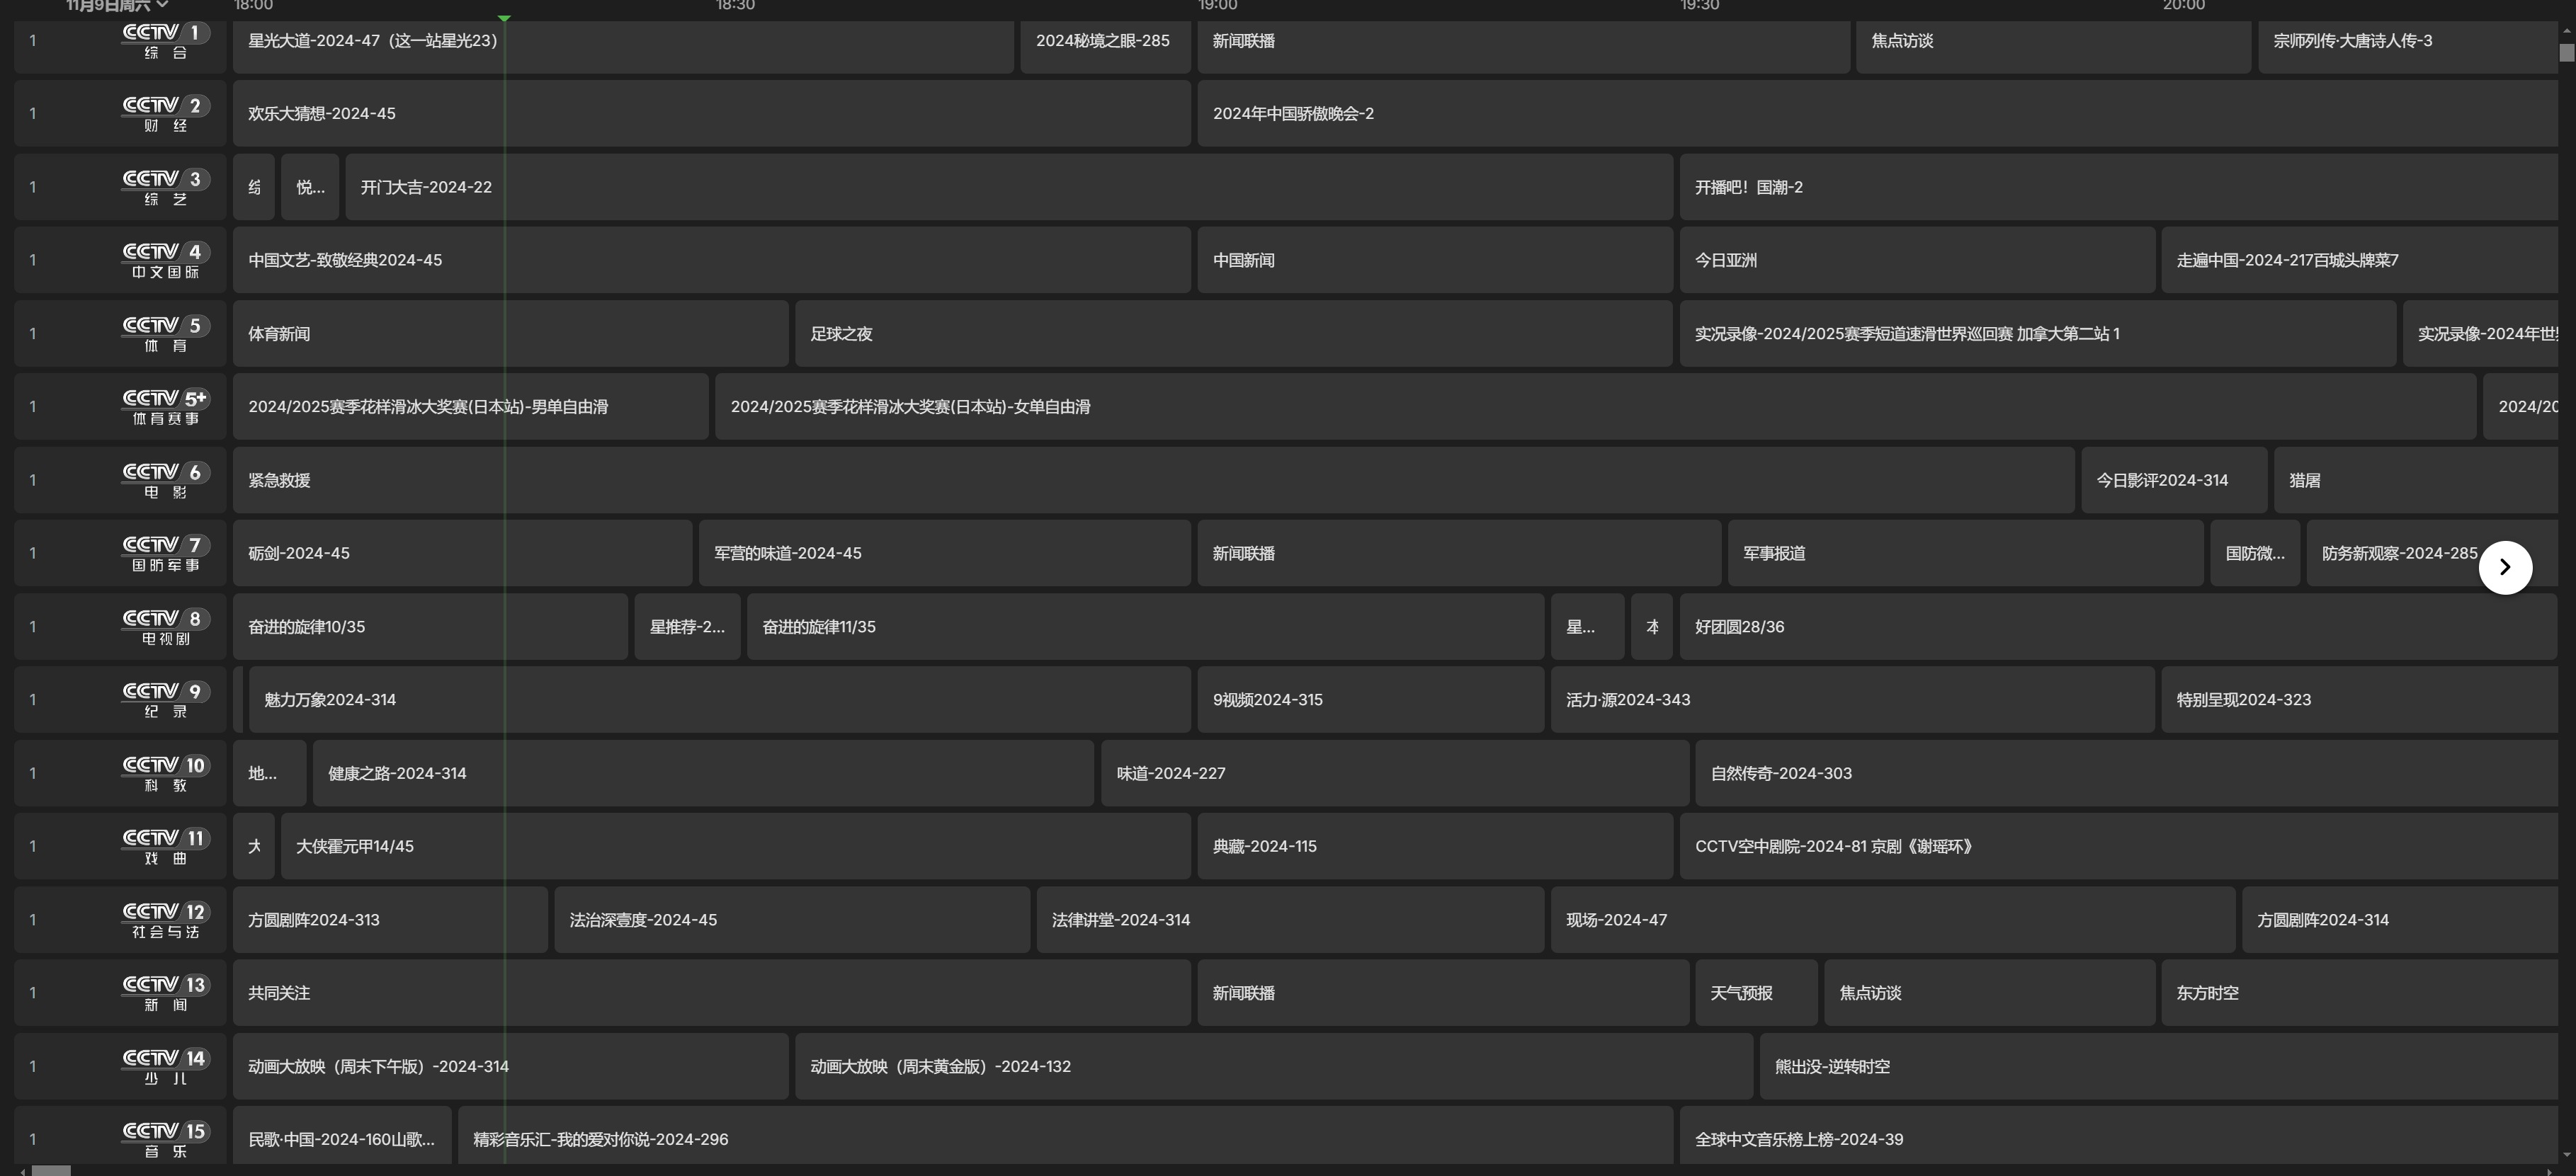Open program 法律讲堂-2024-314
The height and width of the screenshot is (1176, 2576).
pyautogui.click(x=1290, y=920)
